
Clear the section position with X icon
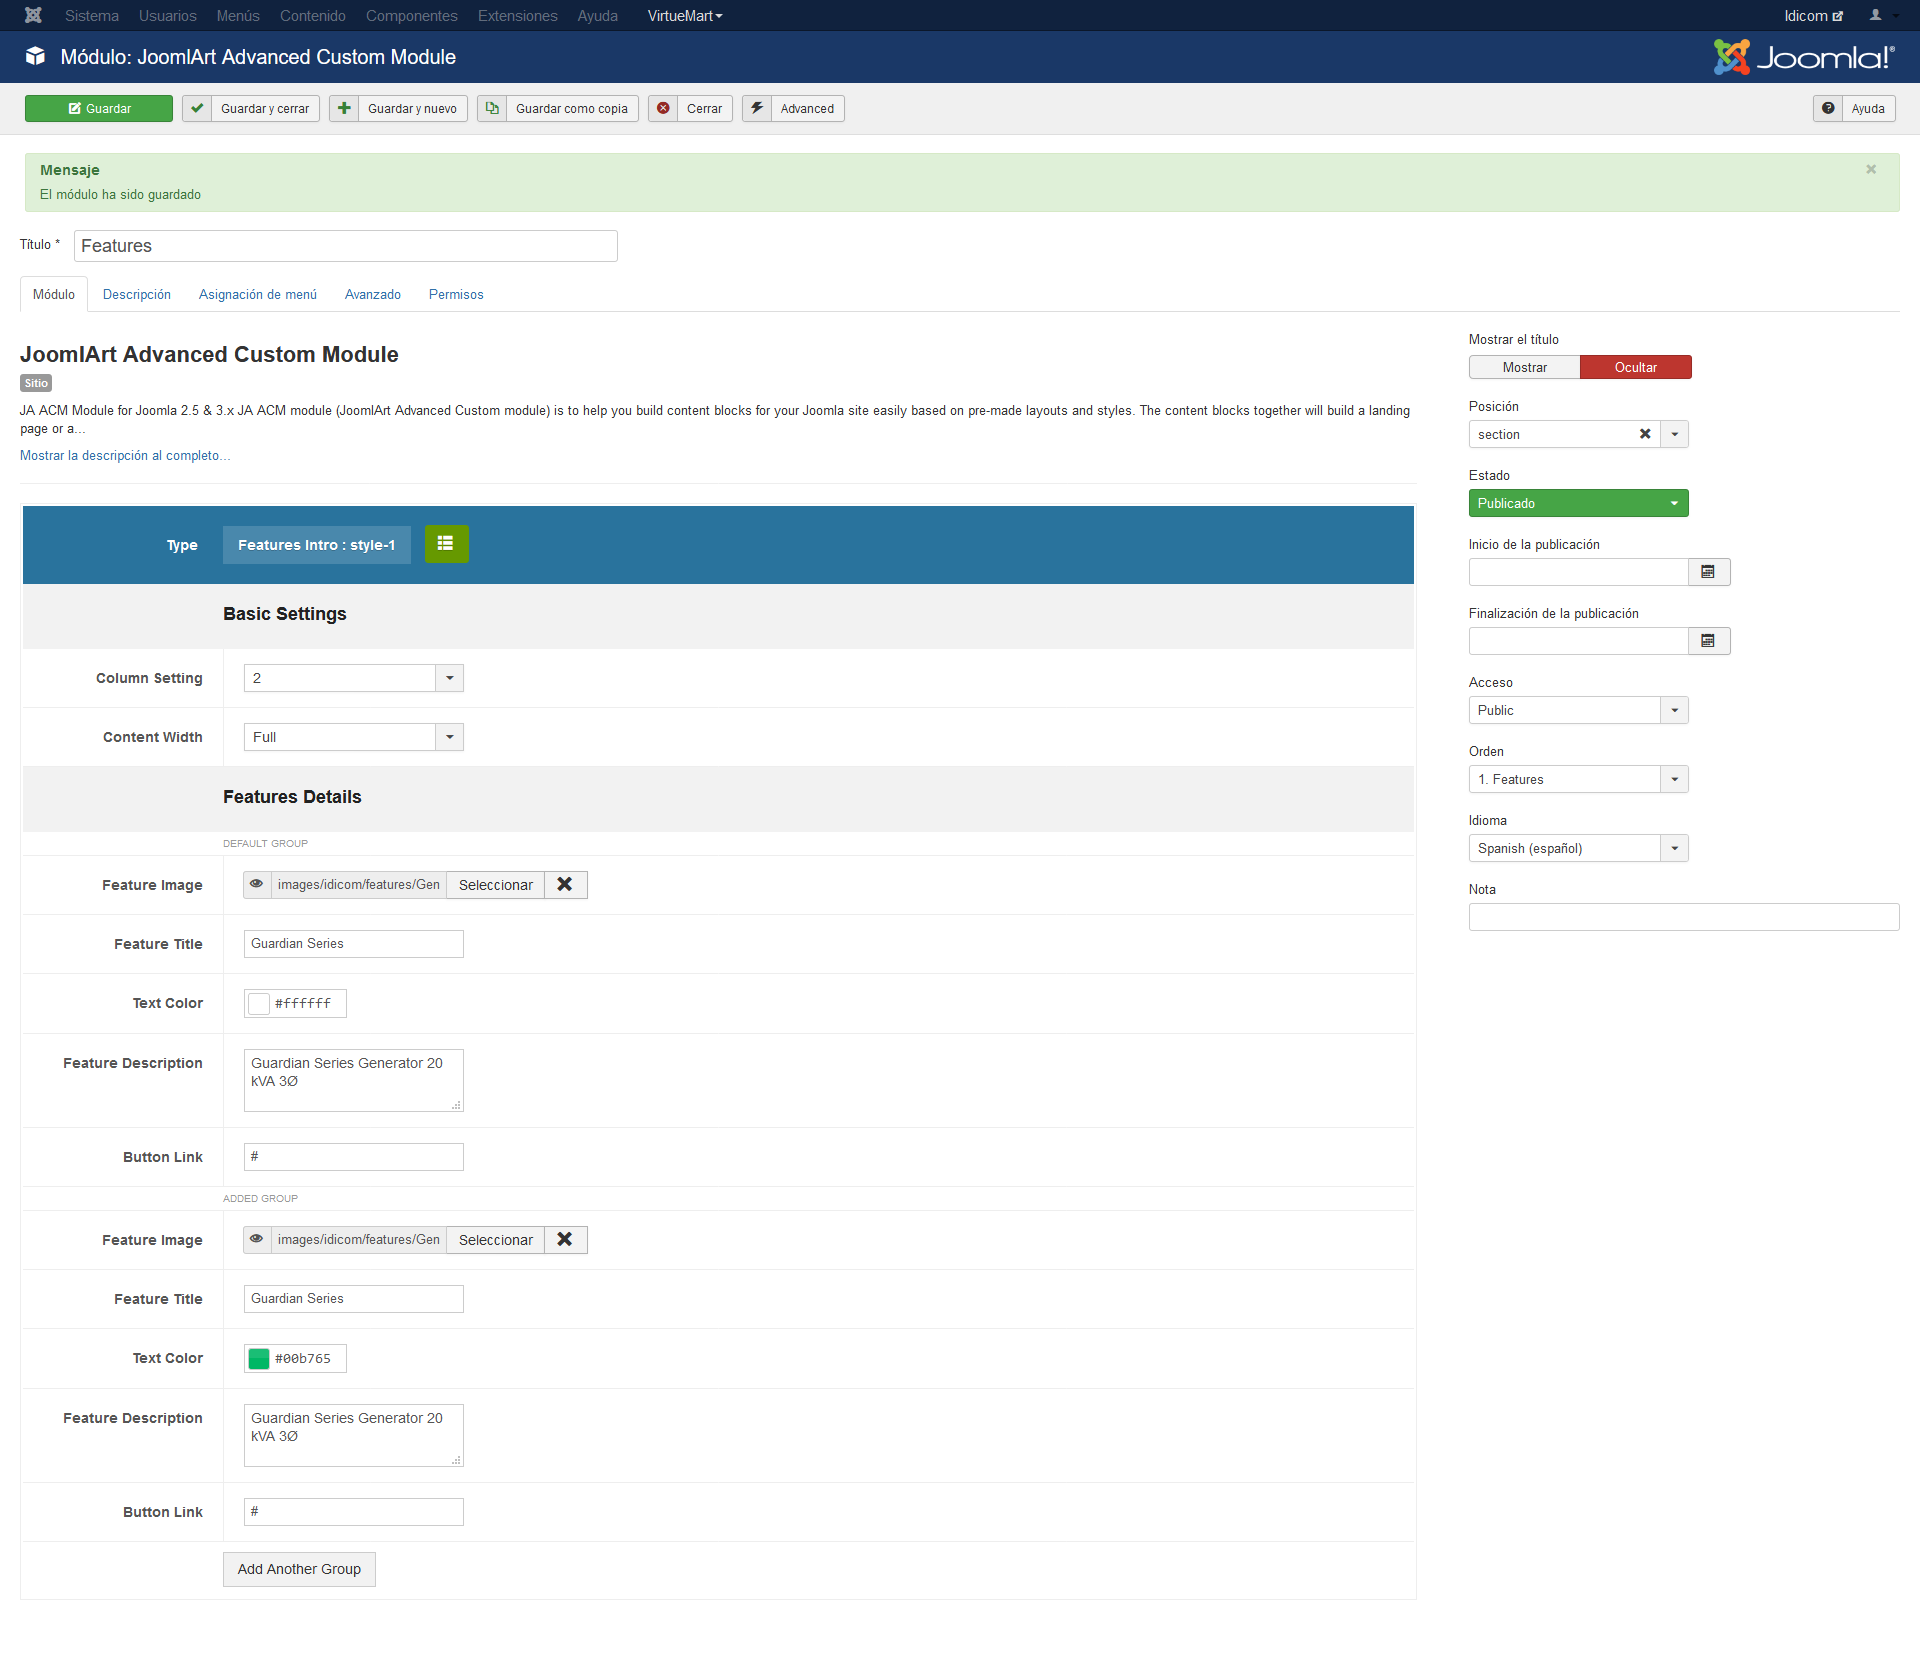coord(1645,434)
